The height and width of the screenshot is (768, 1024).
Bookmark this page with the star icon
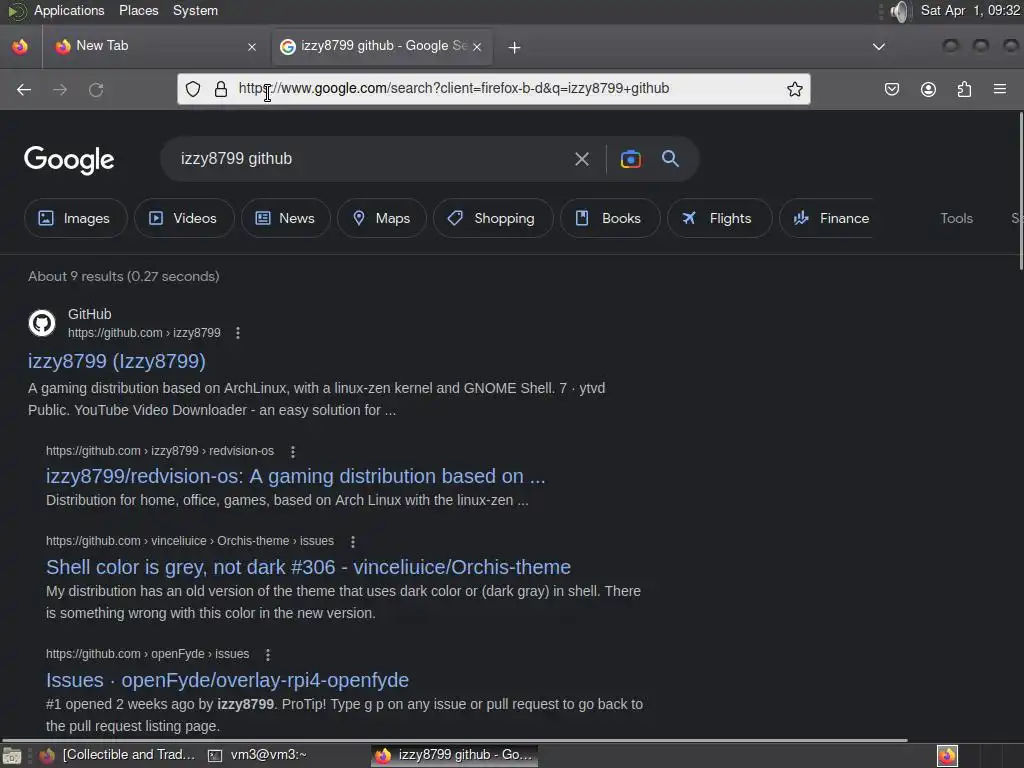(x=794, y=89)
